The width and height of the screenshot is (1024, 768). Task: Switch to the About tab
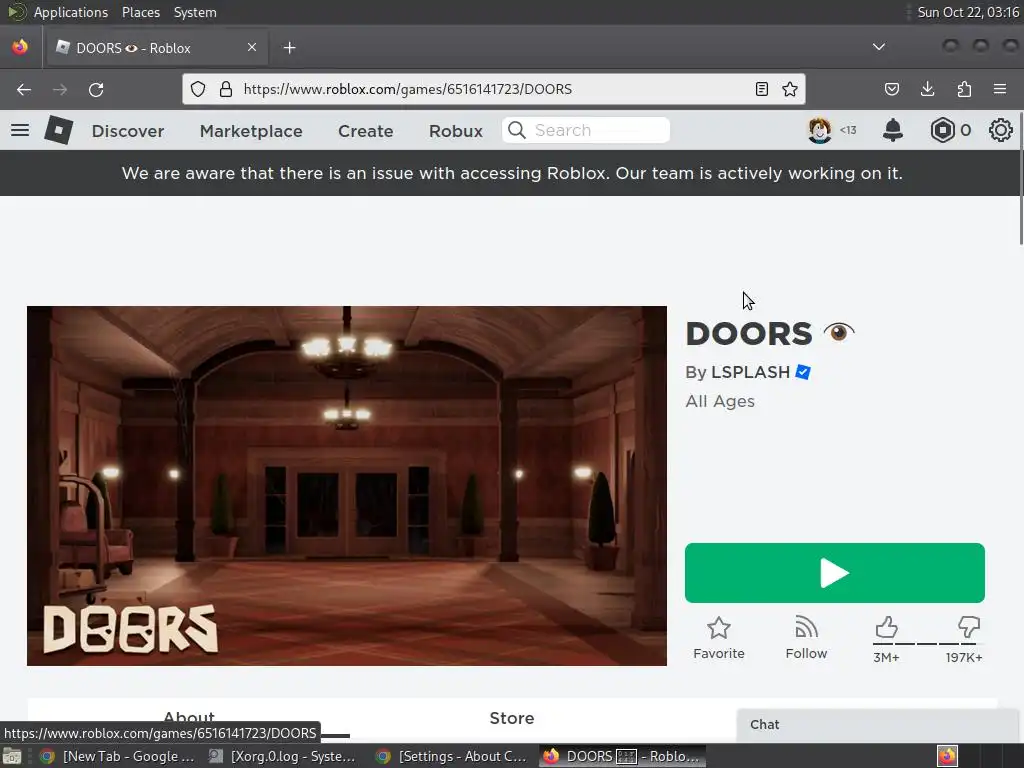tap(189, 716)
